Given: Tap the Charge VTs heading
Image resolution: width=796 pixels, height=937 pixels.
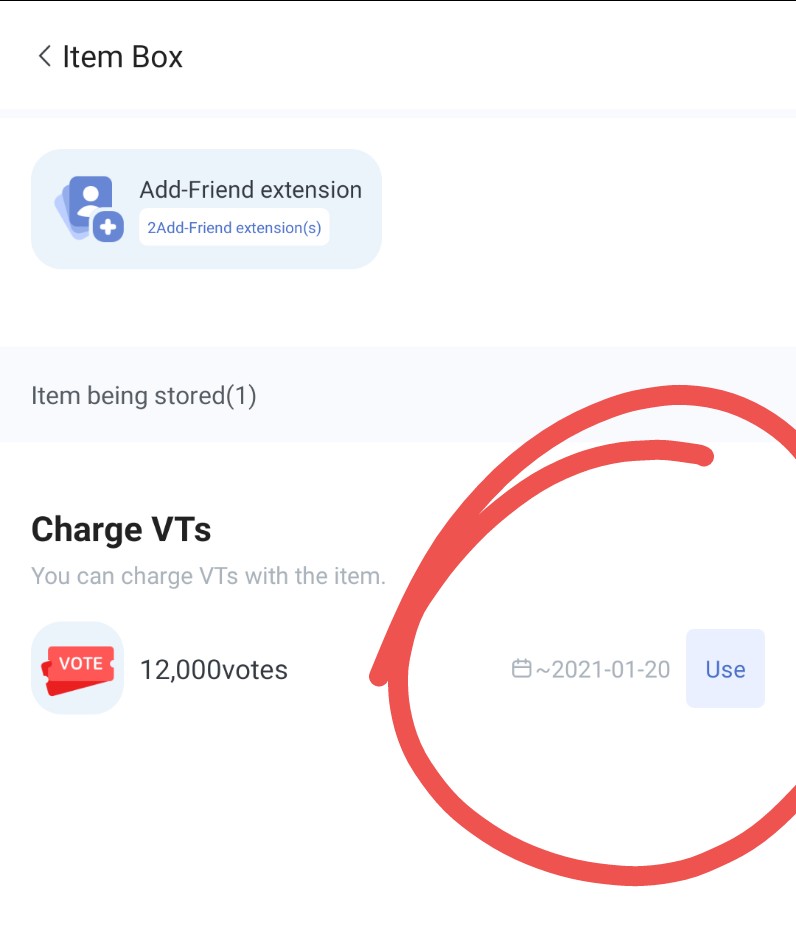Looking at the screenshot, I should tap(121, 529).
